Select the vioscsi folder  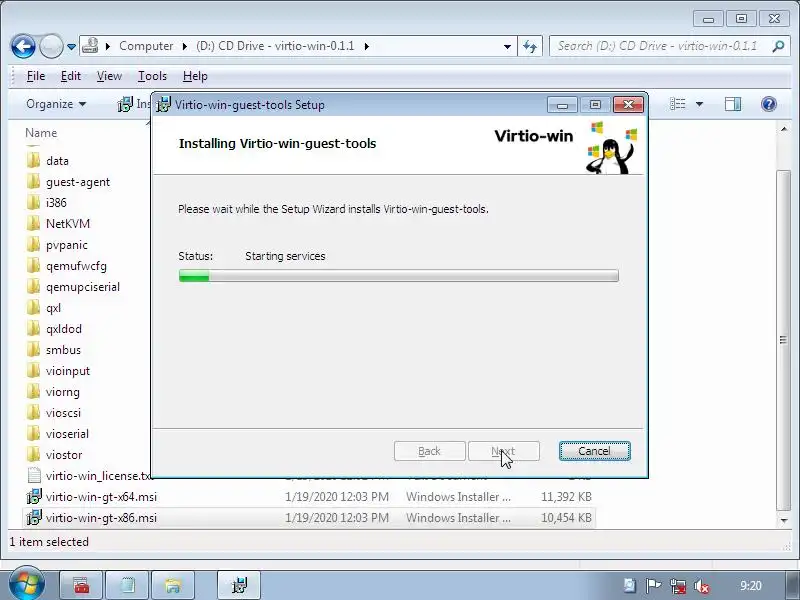point(63,413)
